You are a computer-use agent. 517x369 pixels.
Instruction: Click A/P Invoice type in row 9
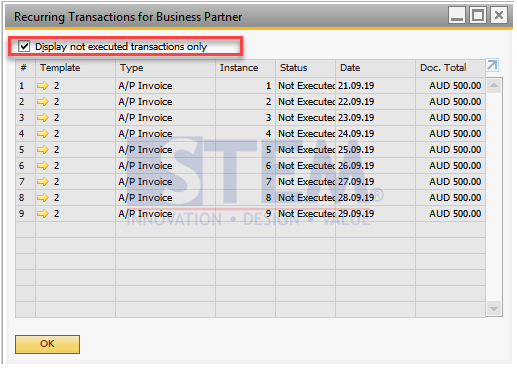coord(165,214)
